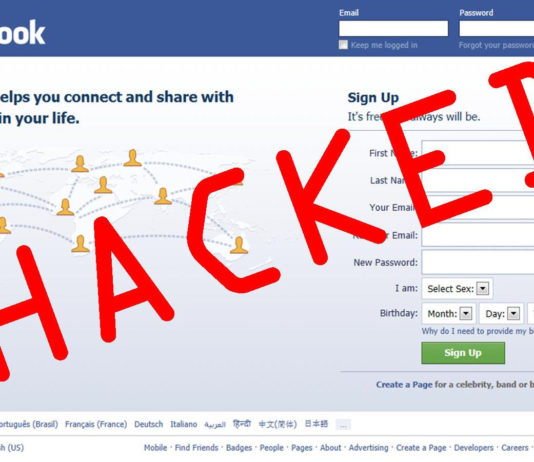Select the Italiano language link
The height and width of the screenshot is (462, 534).
pyautogui.click(x=184, y=424)
